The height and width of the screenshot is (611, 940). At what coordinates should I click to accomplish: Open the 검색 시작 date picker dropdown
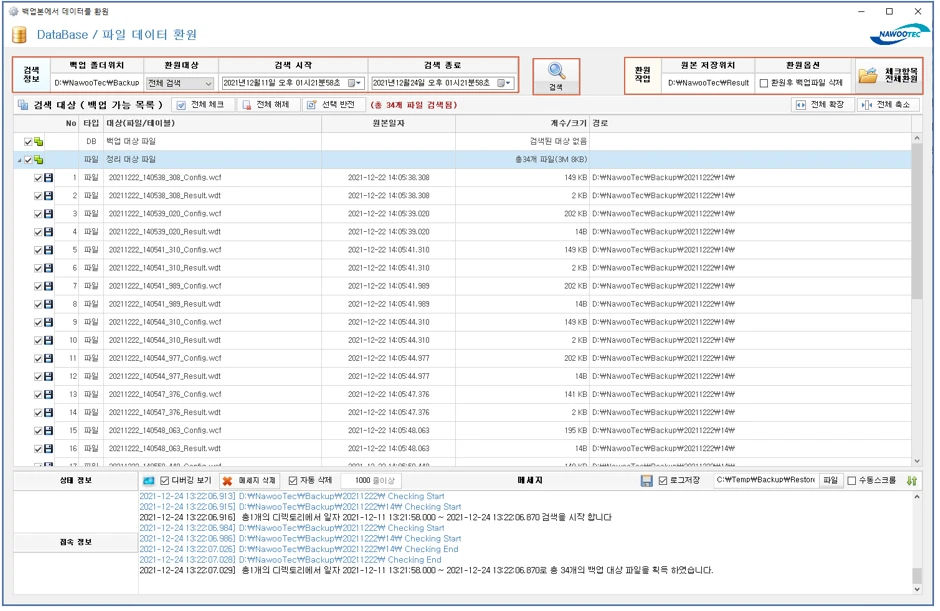coord(355,83)
